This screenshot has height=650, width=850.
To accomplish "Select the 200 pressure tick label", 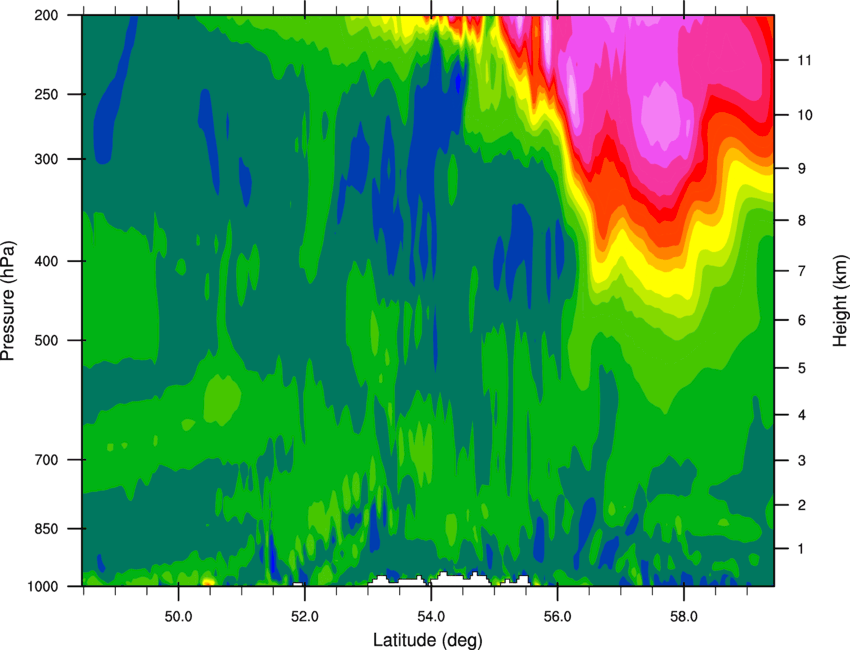I will pos(47,15).
